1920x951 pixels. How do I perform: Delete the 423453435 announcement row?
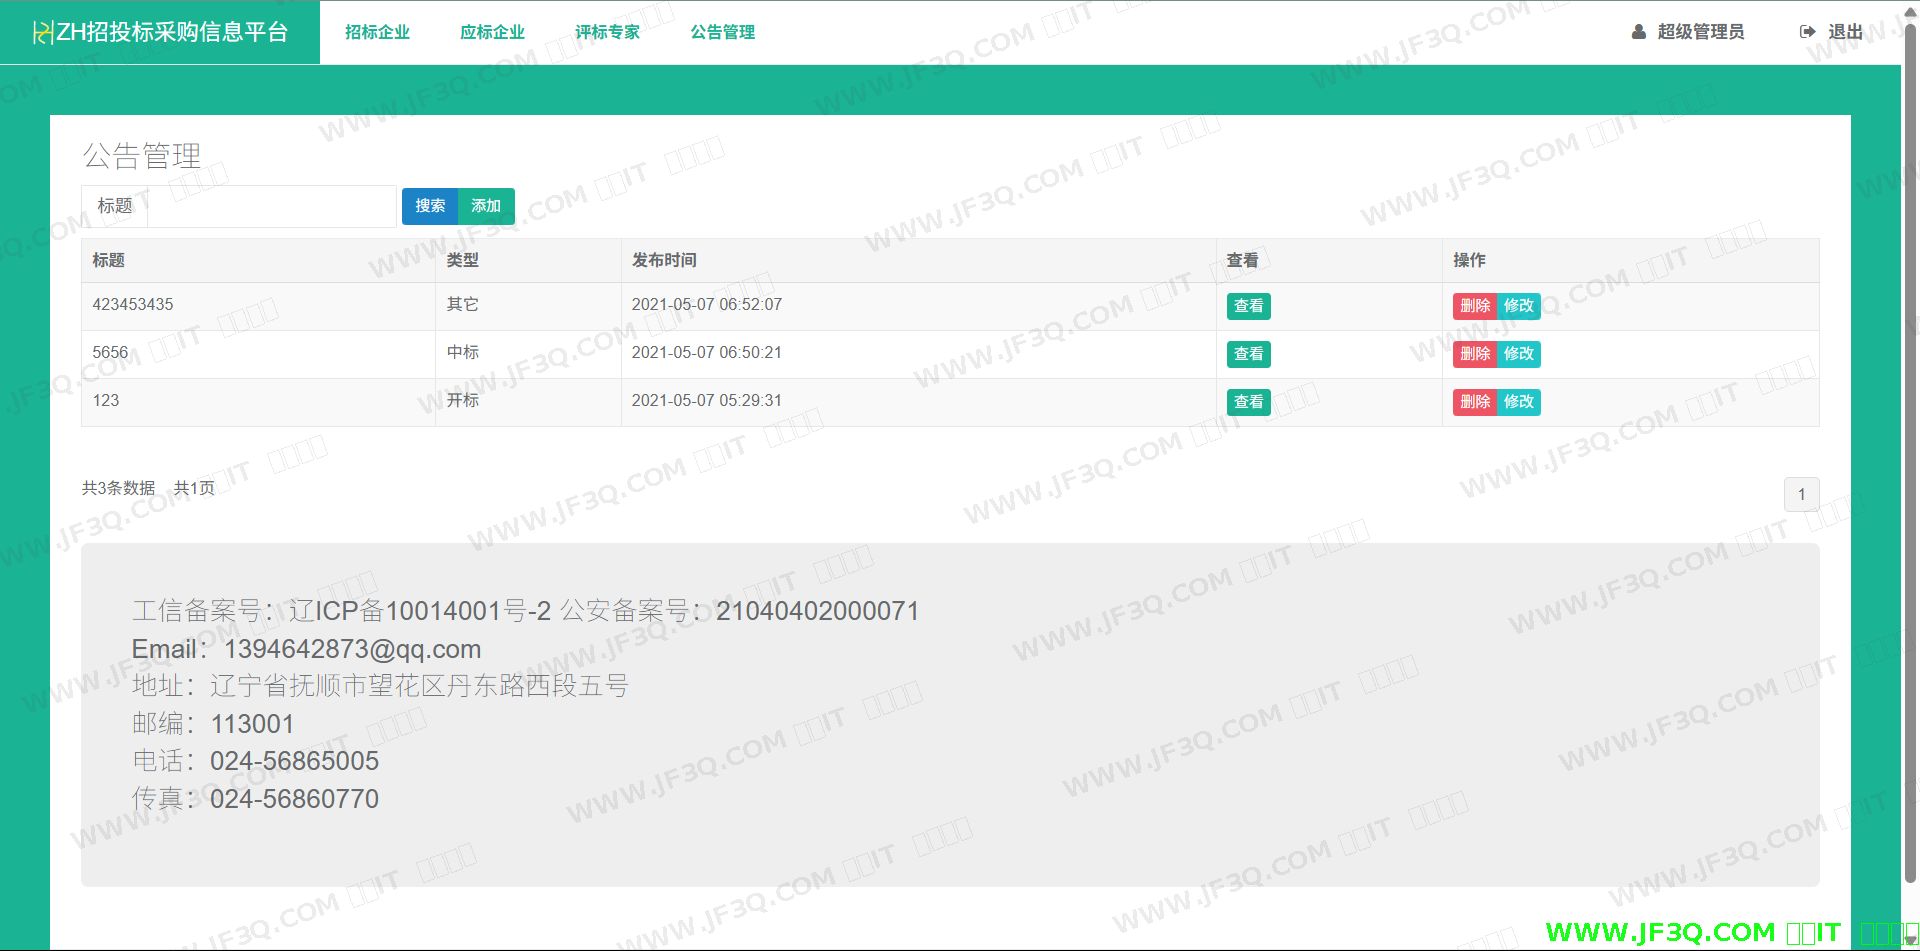tap(1474, 306)
